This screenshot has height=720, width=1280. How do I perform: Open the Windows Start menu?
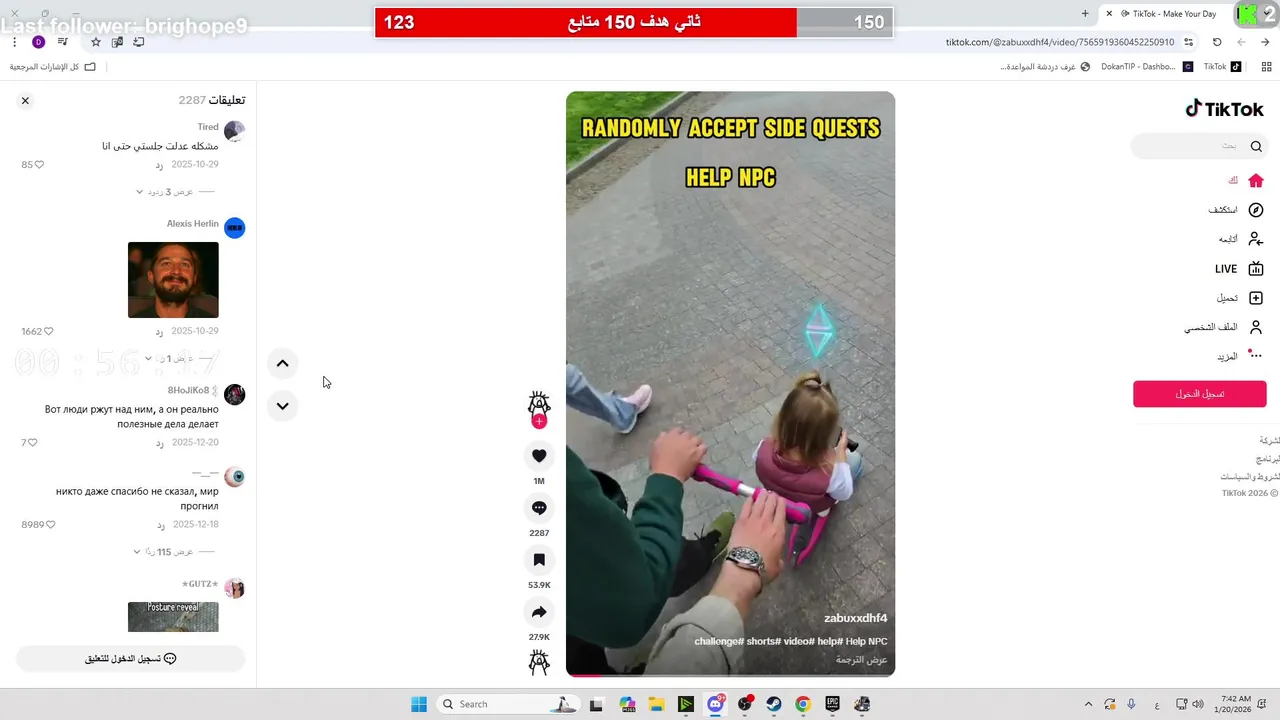click(x=419, y=704)
